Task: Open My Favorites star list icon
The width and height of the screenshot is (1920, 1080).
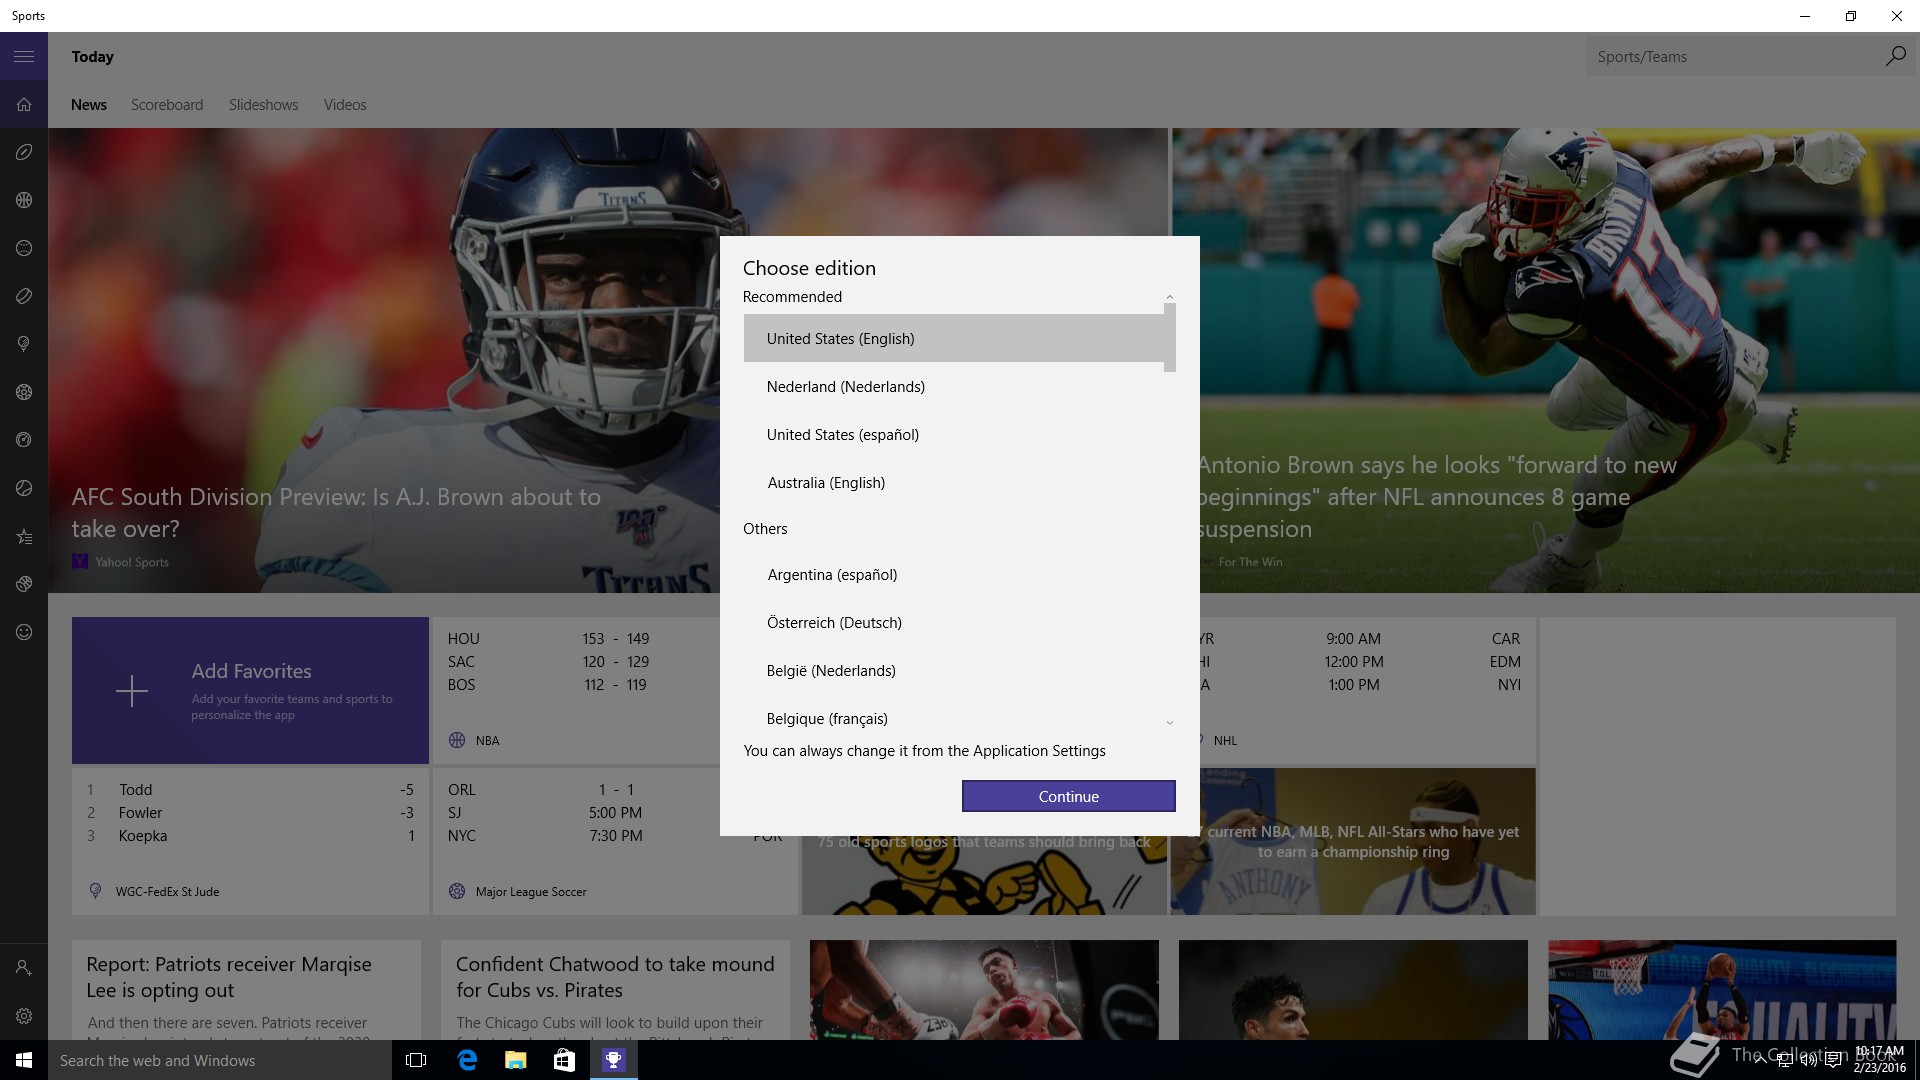Action: (x=24, y=536)
